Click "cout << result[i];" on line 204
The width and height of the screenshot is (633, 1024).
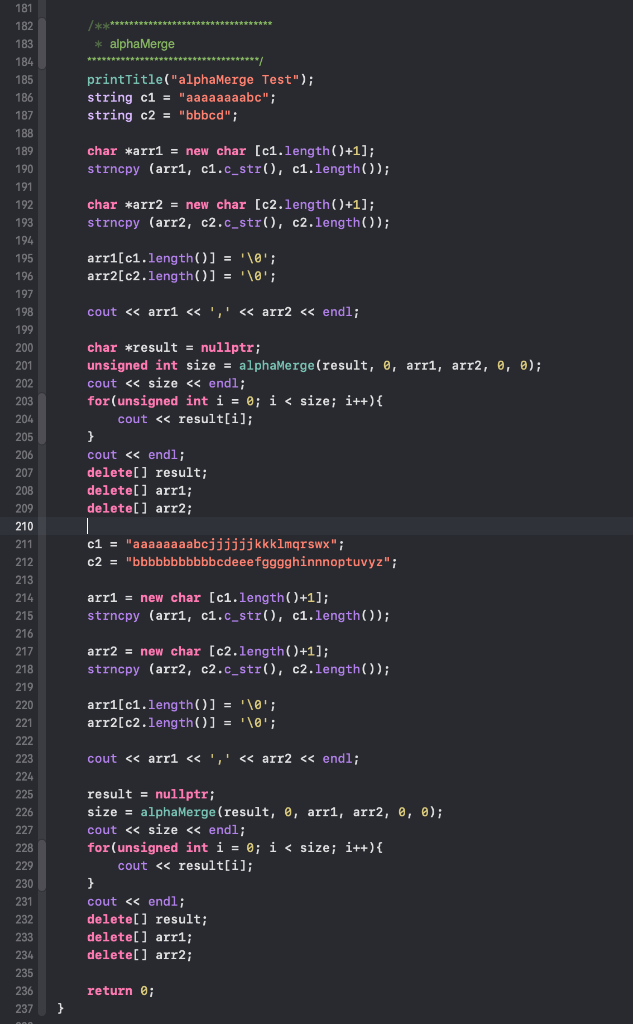point(186,419)
